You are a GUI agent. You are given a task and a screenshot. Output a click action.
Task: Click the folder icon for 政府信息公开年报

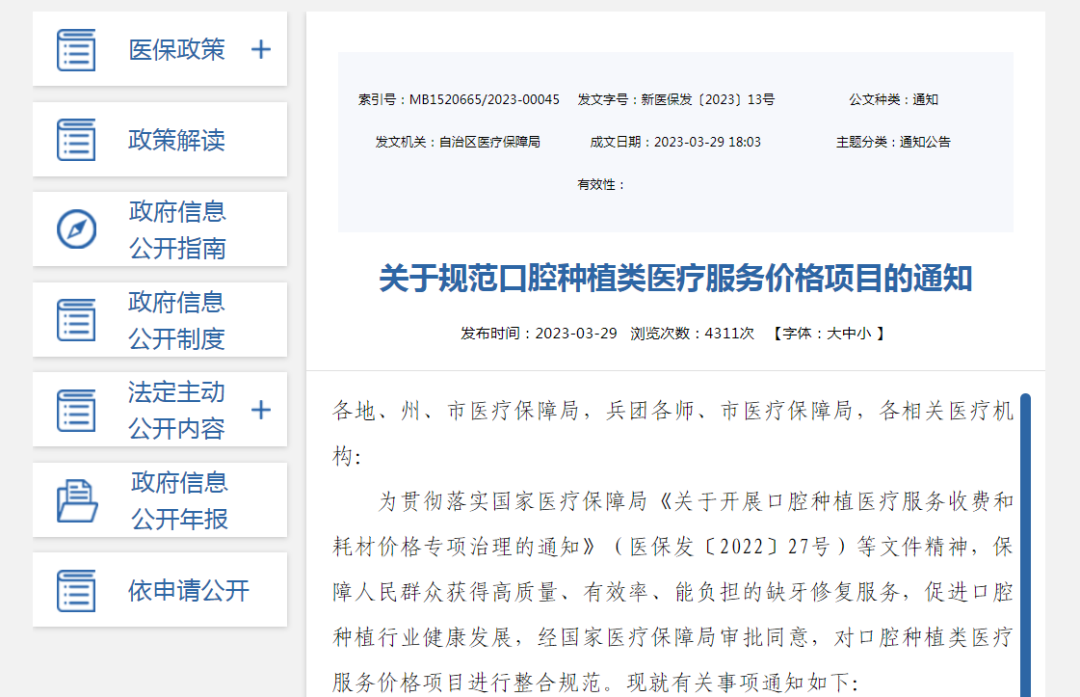pos(76,501)
